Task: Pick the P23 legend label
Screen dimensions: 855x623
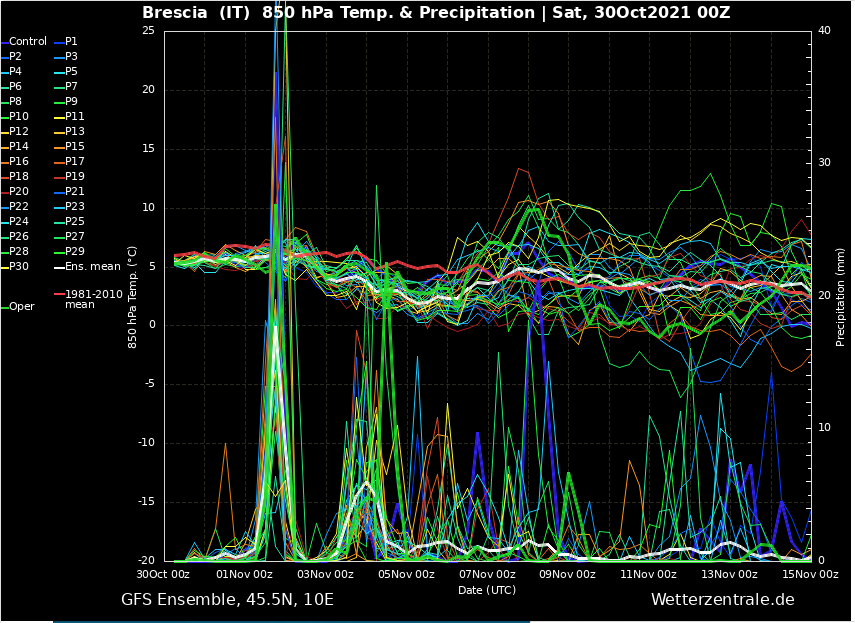Action: pyautogui.click(x=75, y=207)
